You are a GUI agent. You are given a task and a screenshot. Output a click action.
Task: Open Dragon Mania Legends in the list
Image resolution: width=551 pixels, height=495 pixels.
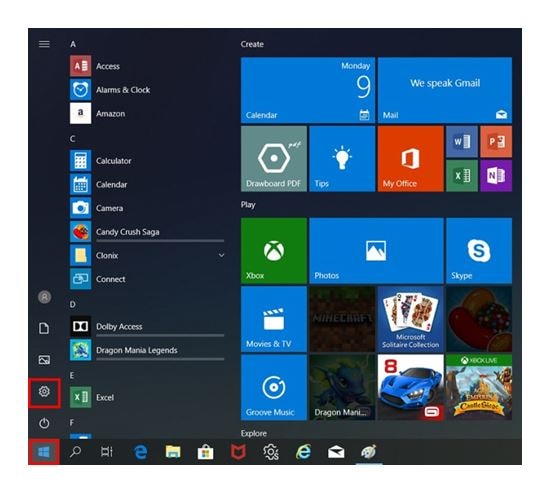[x=147, y=350]
